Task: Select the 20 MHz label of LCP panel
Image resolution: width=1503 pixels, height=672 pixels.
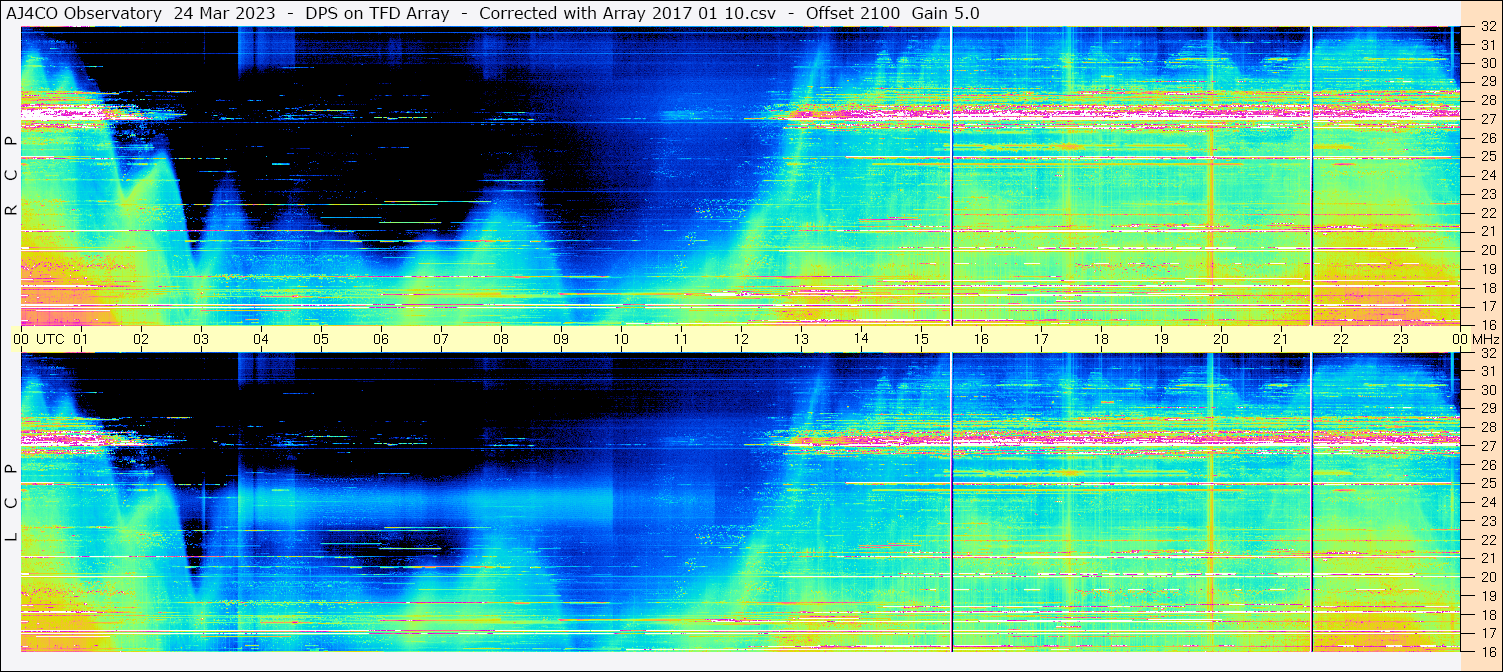Action: pyautogui.click(x=1488, y=577)
